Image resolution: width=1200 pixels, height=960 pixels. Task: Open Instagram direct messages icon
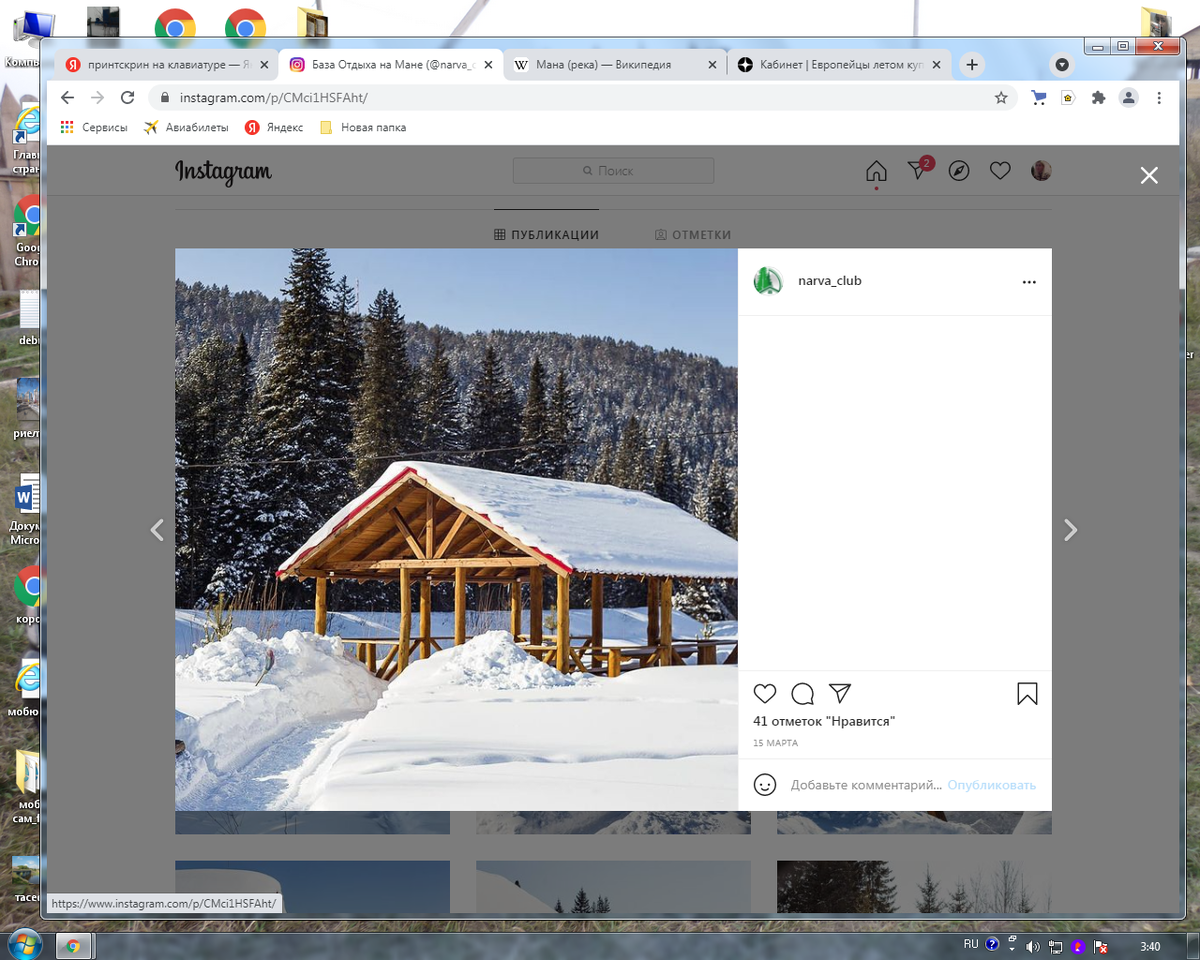click(917, 171)
